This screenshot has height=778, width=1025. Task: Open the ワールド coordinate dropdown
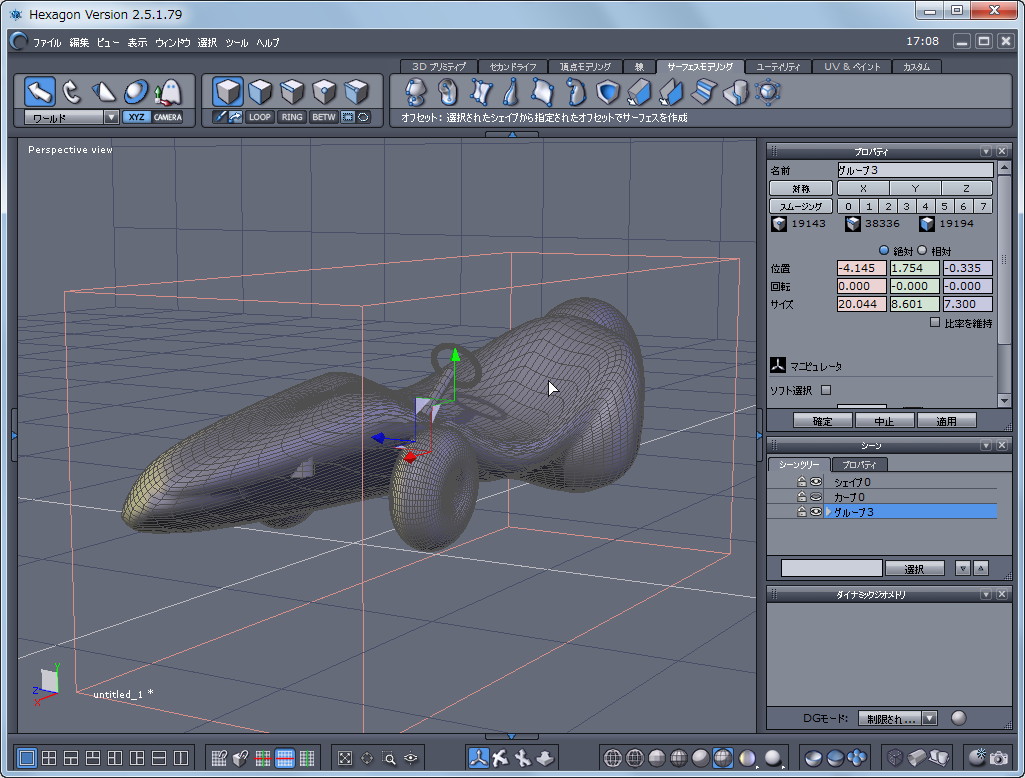point(111,117)
